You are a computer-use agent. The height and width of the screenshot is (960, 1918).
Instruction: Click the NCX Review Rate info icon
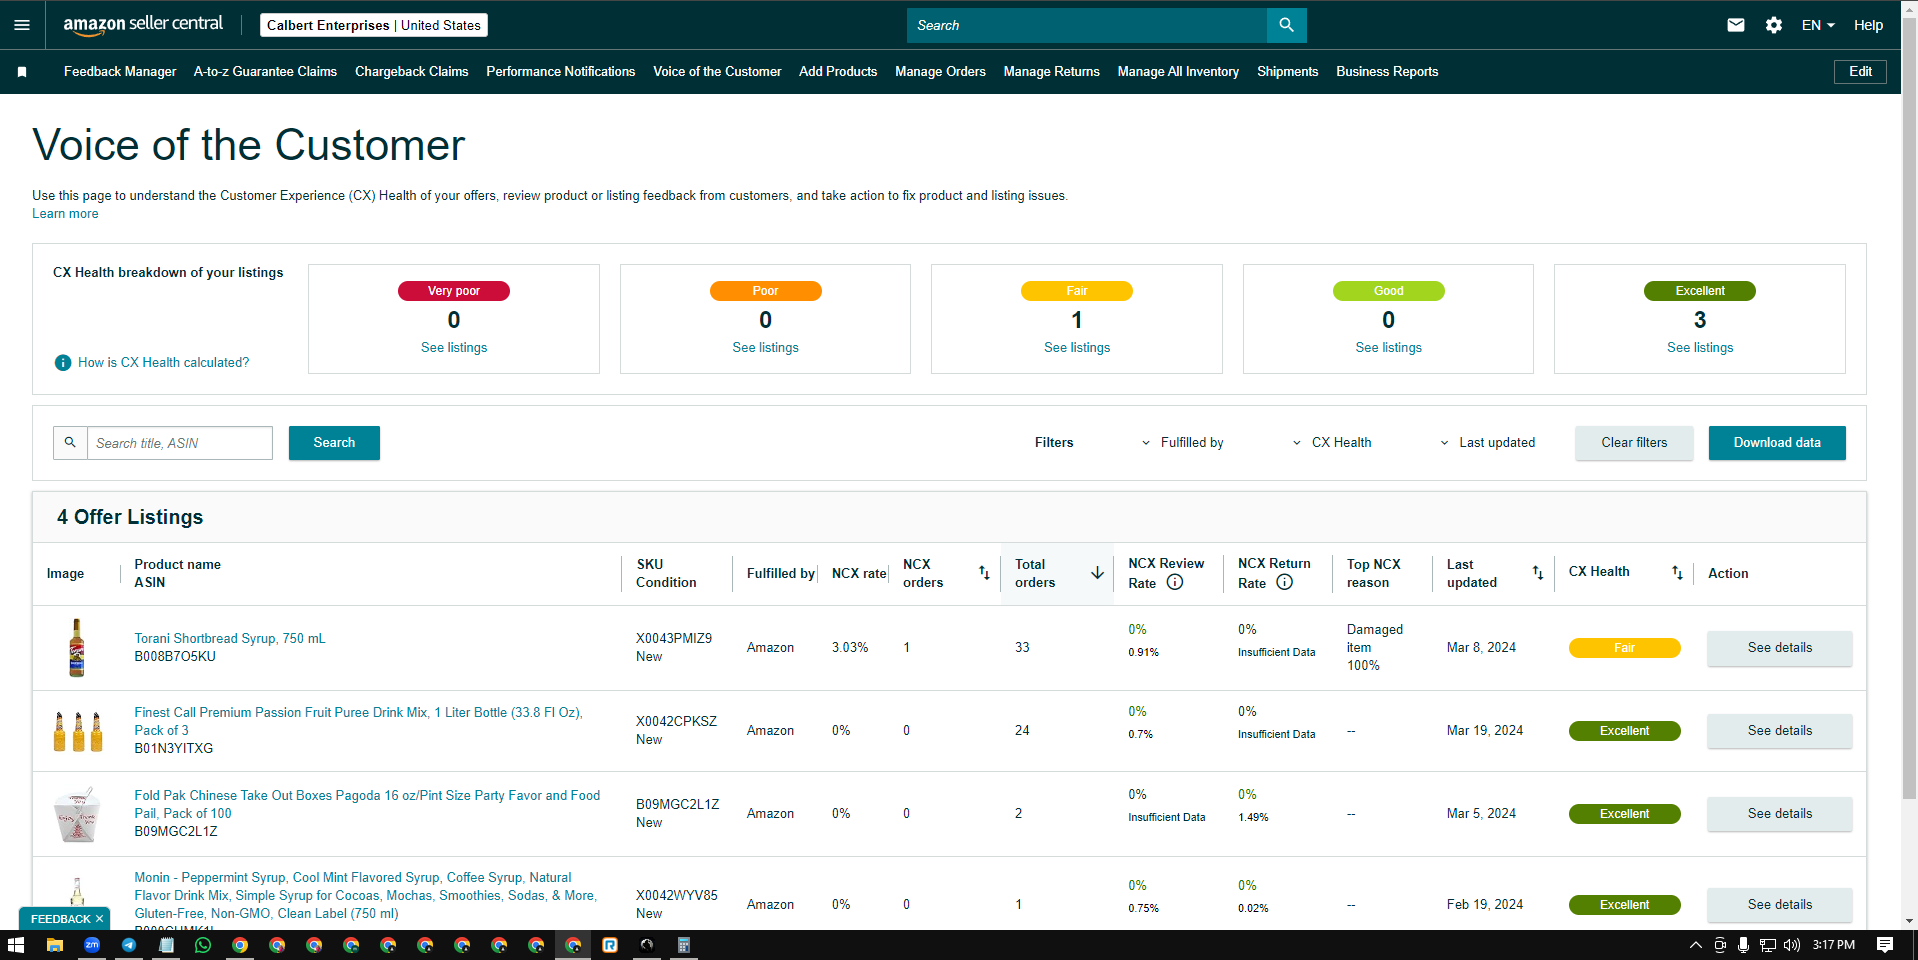coord(1175,582)
